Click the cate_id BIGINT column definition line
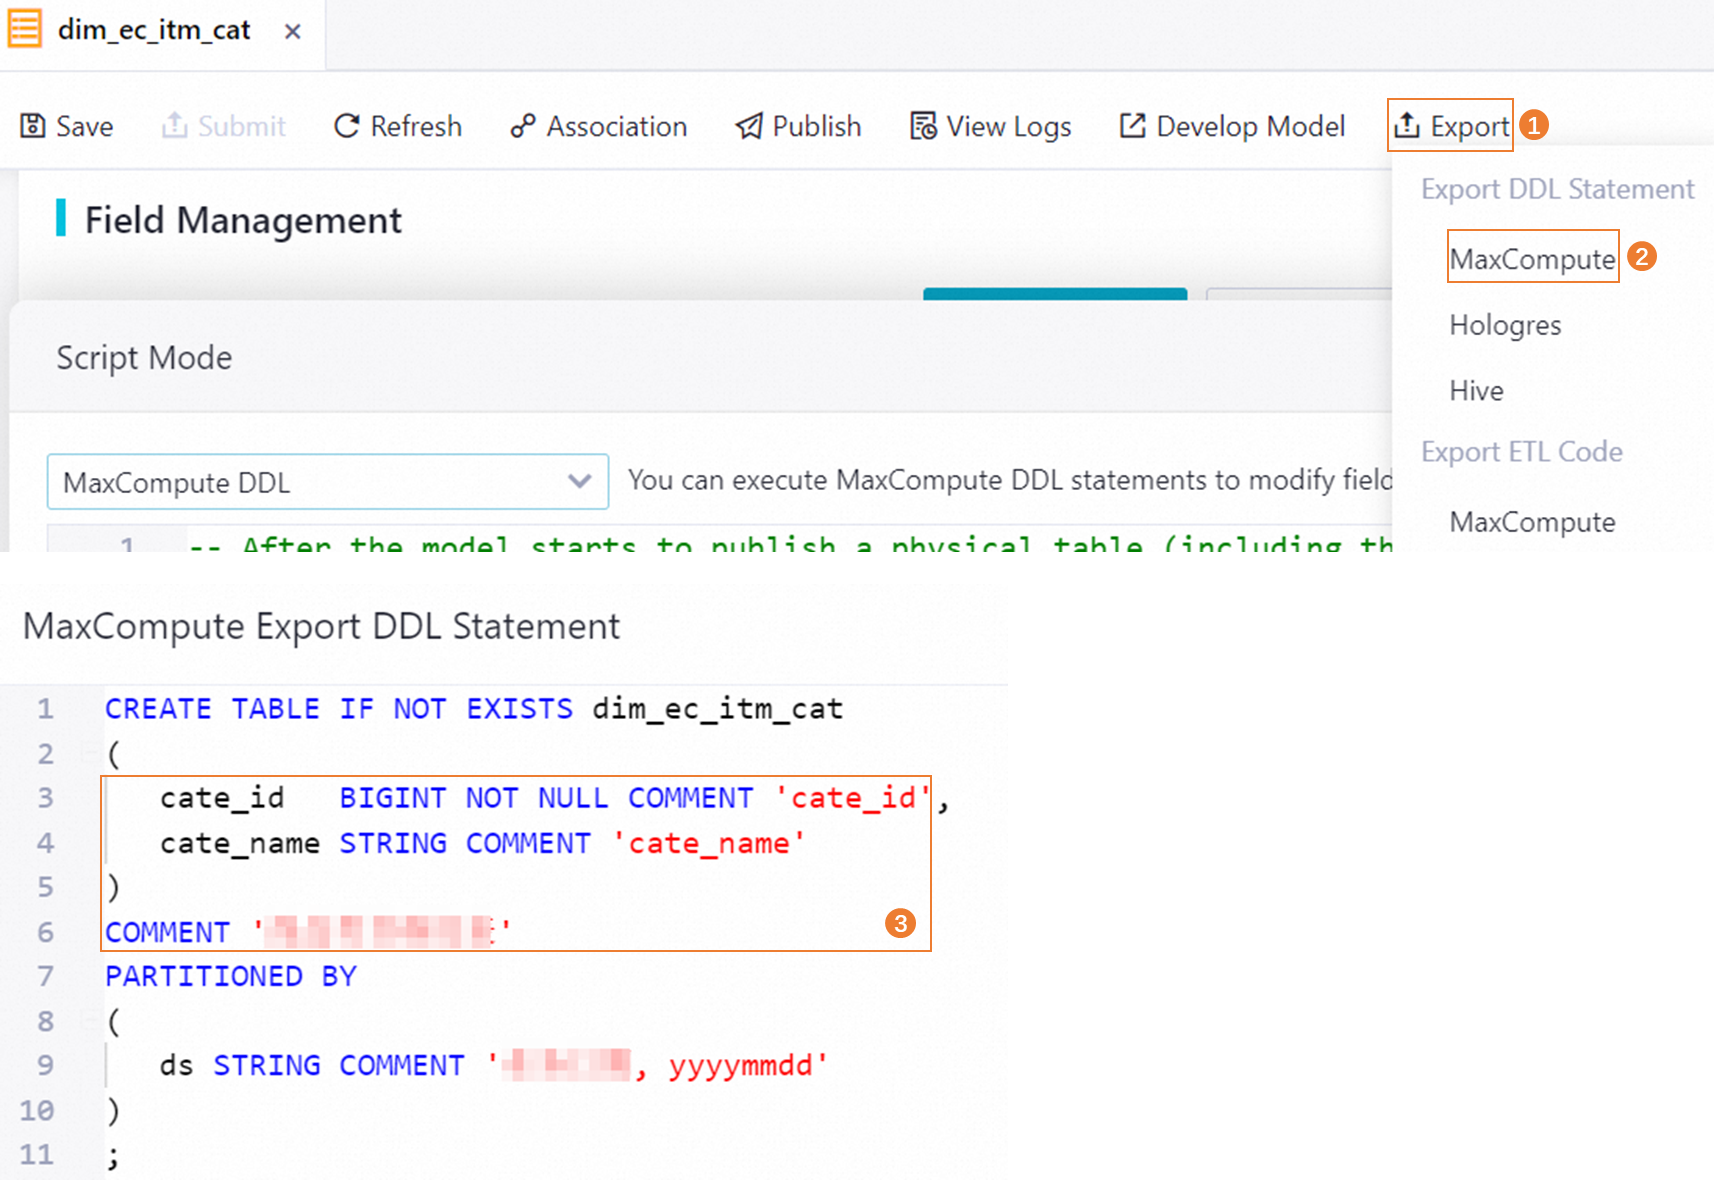The height and width of the screenshot is (1180, 1714). [554, 798]
